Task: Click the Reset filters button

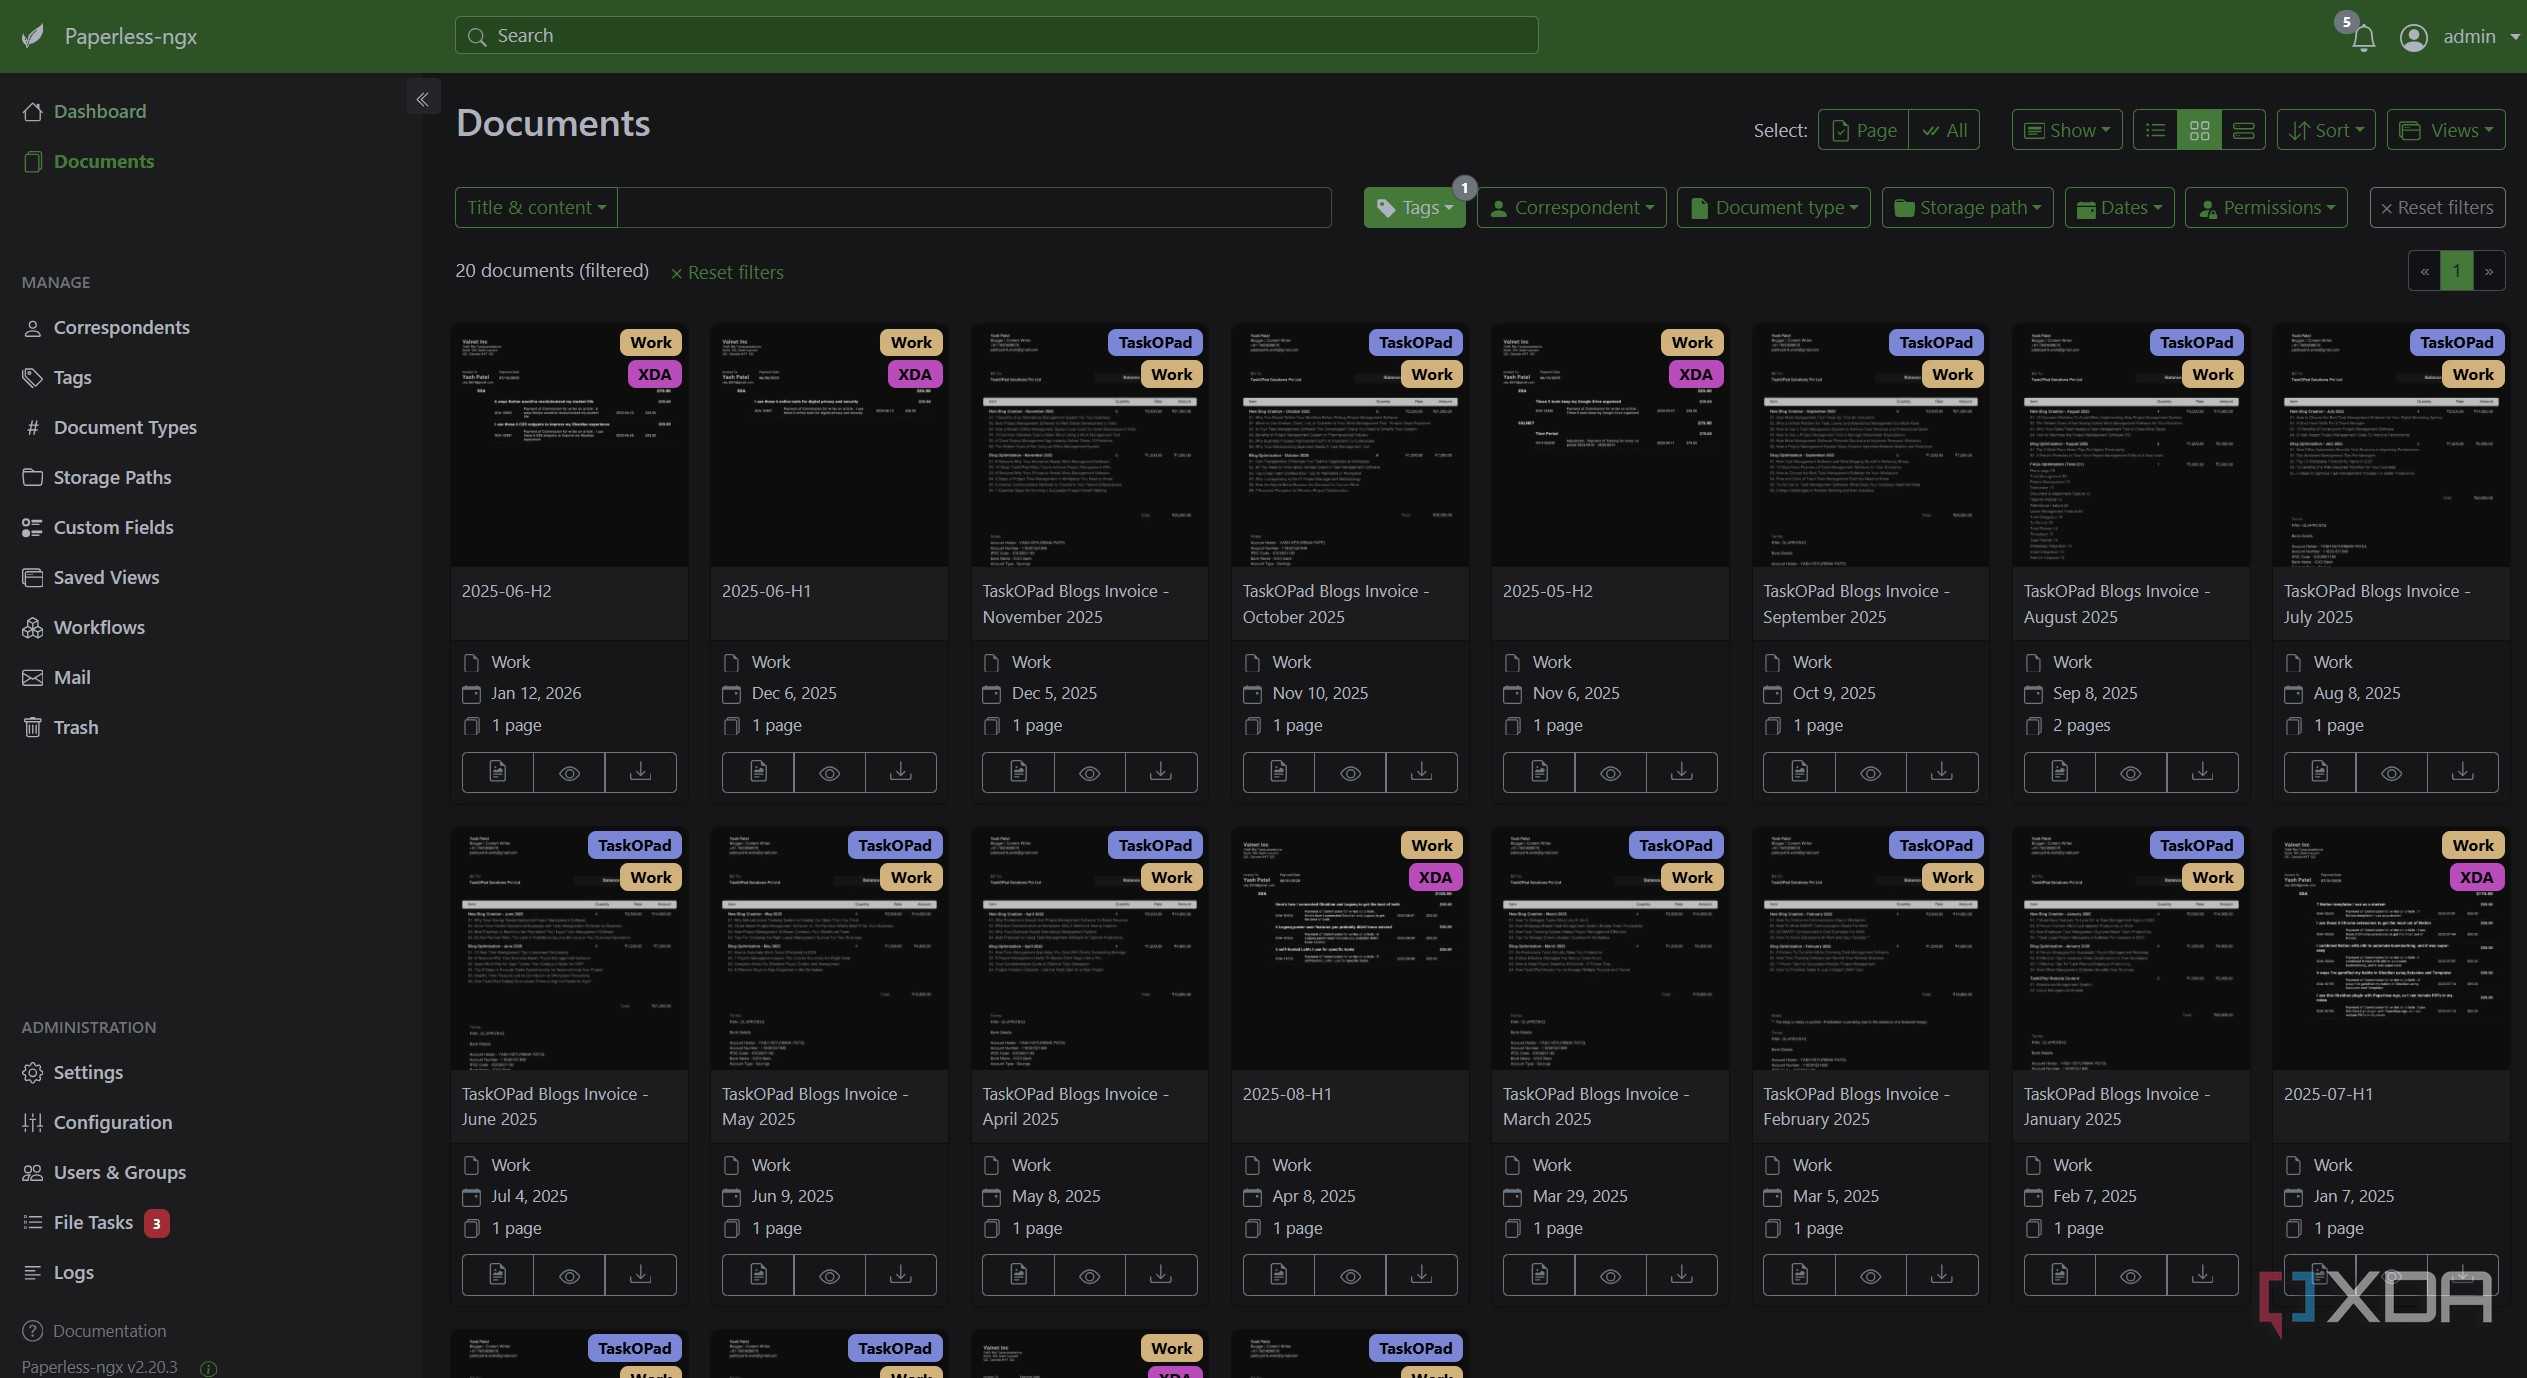Action: click(2437, 207)
